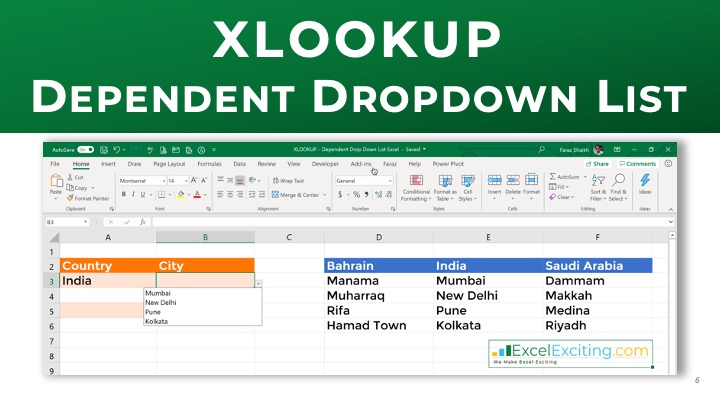Screen dimensions: 720x405
Task: Open Conditional Formatting
Action: pyautogui.click(x=416, y=188)
